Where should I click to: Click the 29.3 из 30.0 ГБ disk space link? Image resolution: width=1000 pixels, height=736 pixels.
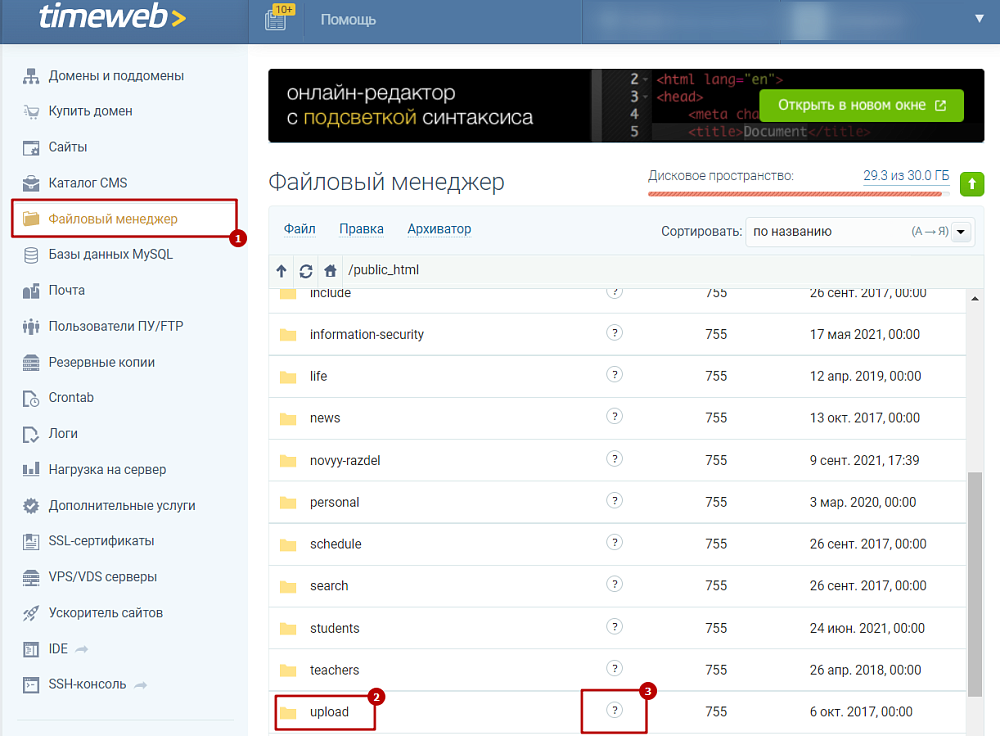tap(904, 176)
